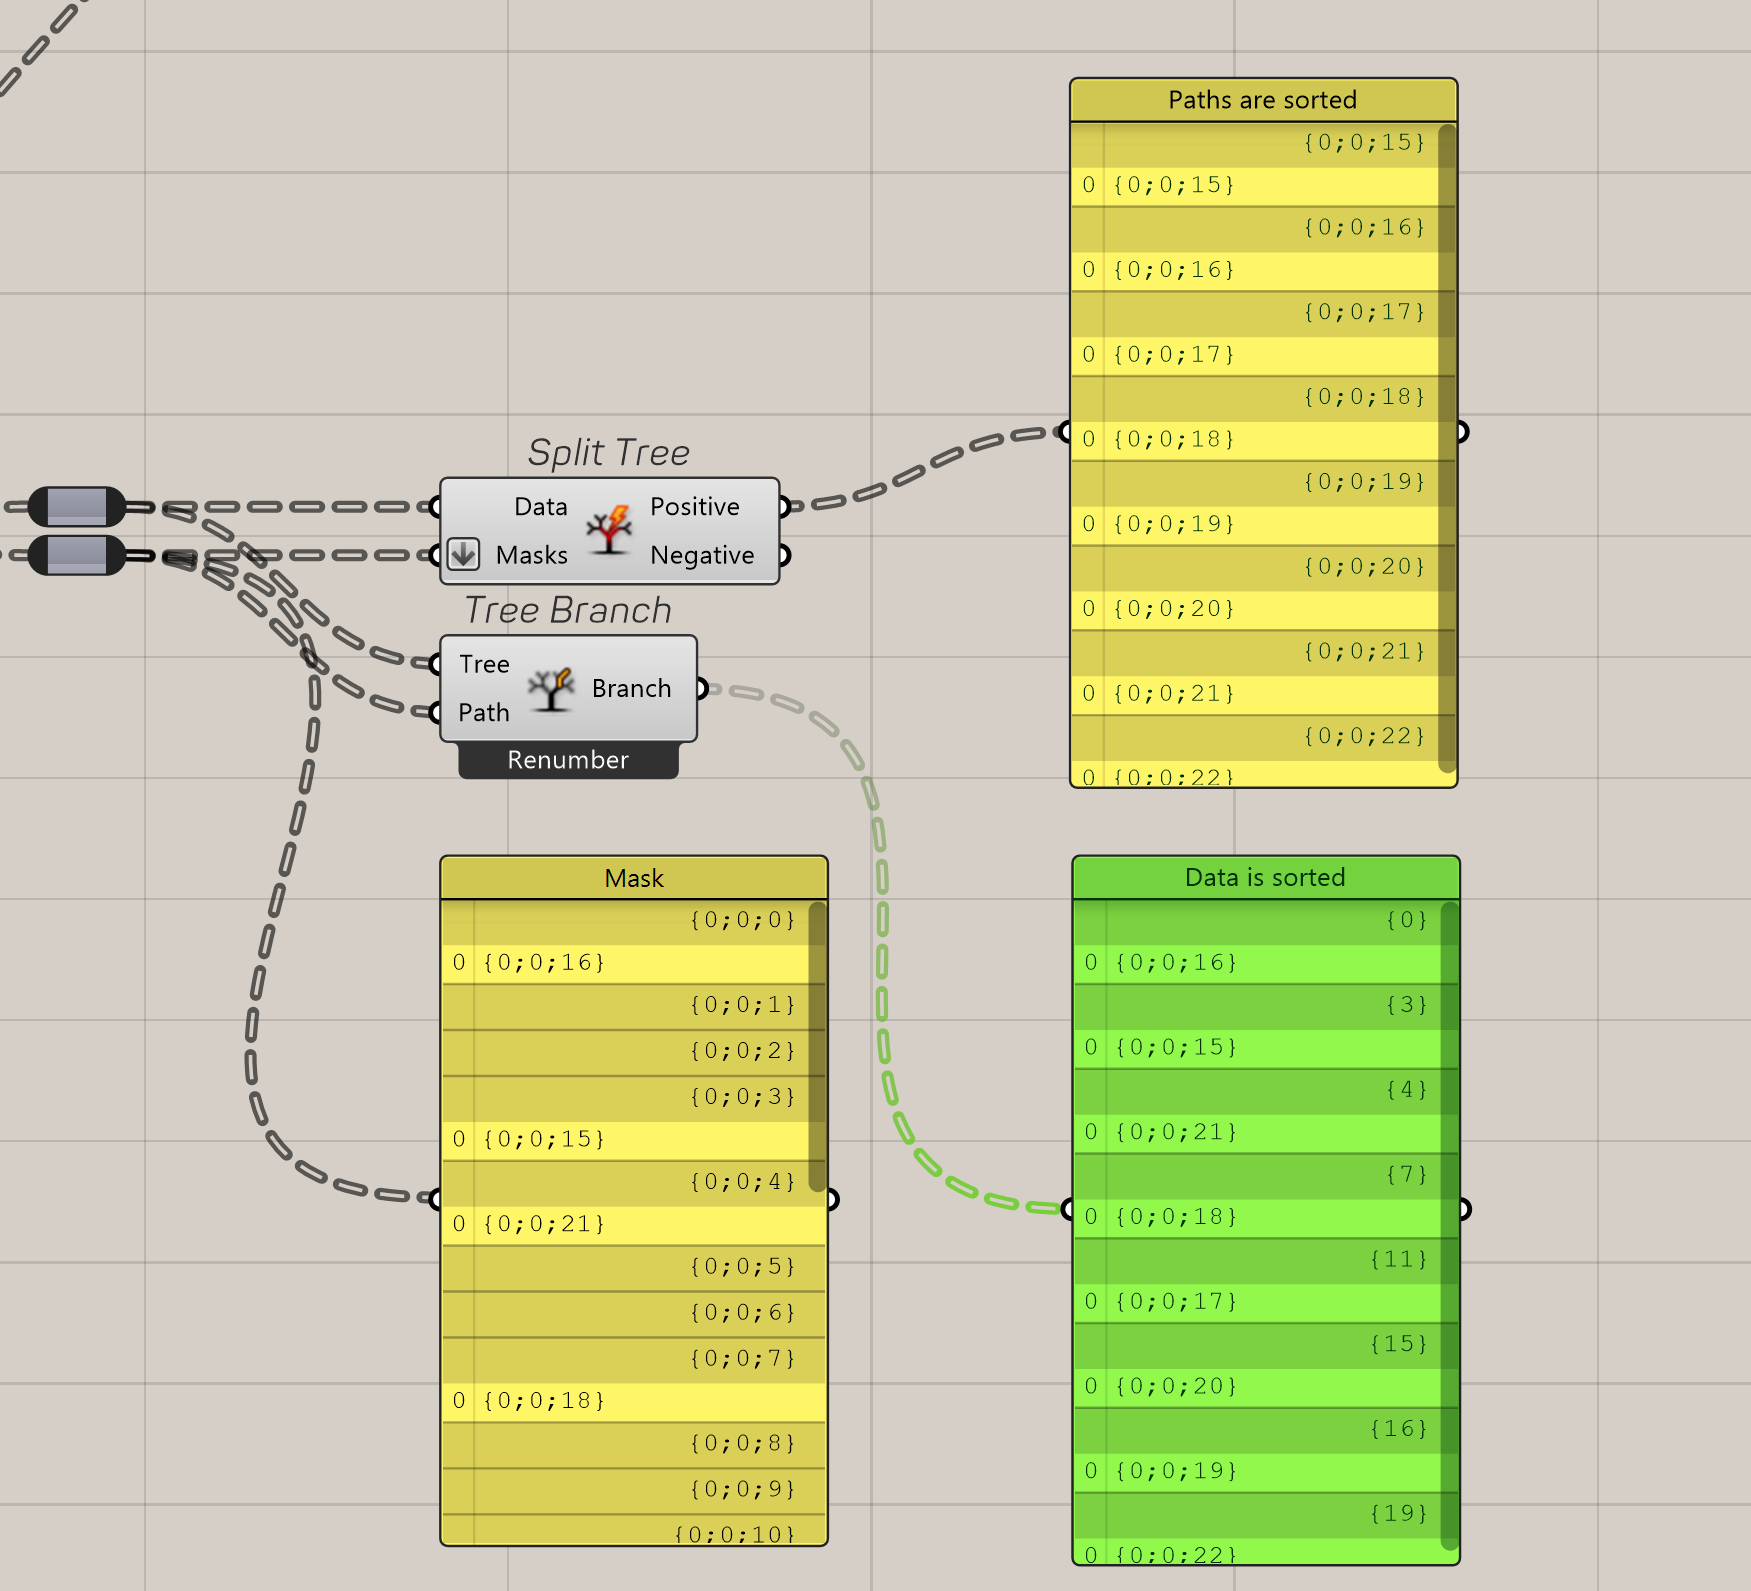Click the Data input grip of Split Tree

(x=434, y=507)
